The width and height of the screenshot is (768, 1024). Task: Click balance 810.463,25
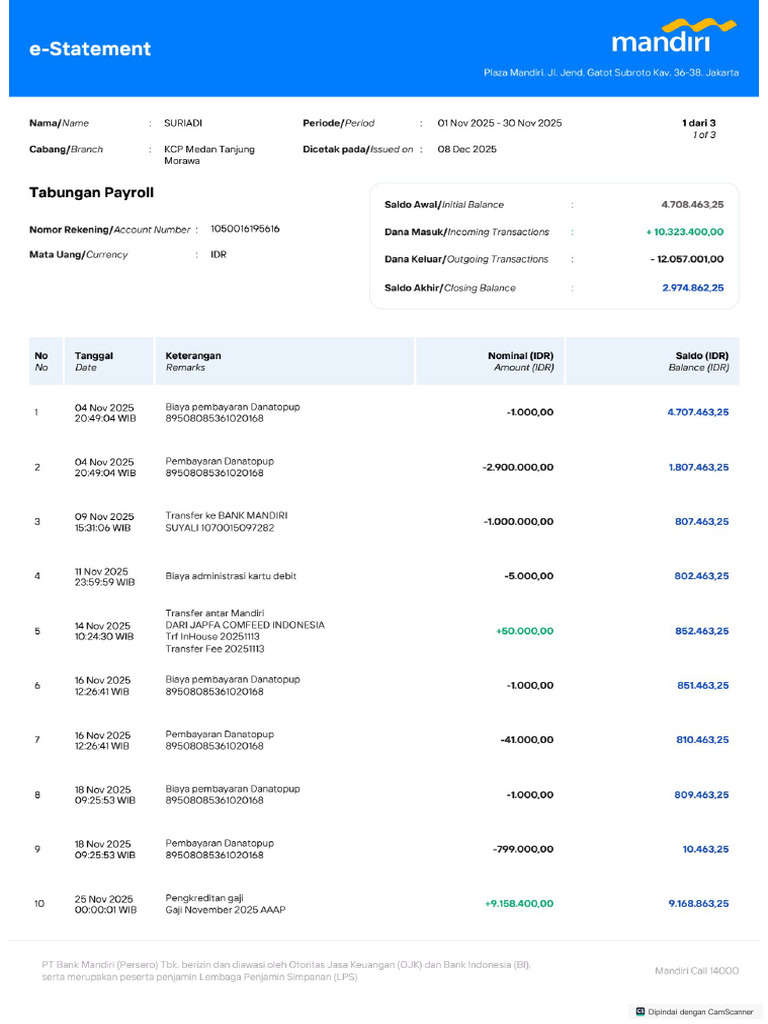702,740
